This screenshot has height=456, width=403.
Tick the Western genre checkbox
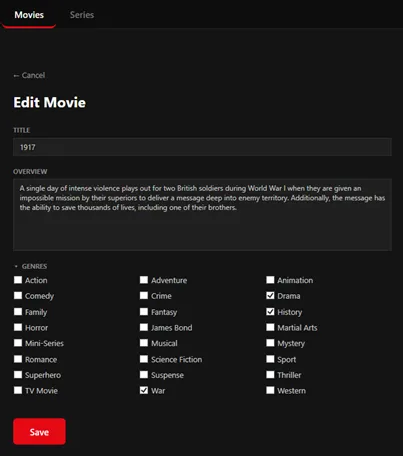tap(270, 390)
